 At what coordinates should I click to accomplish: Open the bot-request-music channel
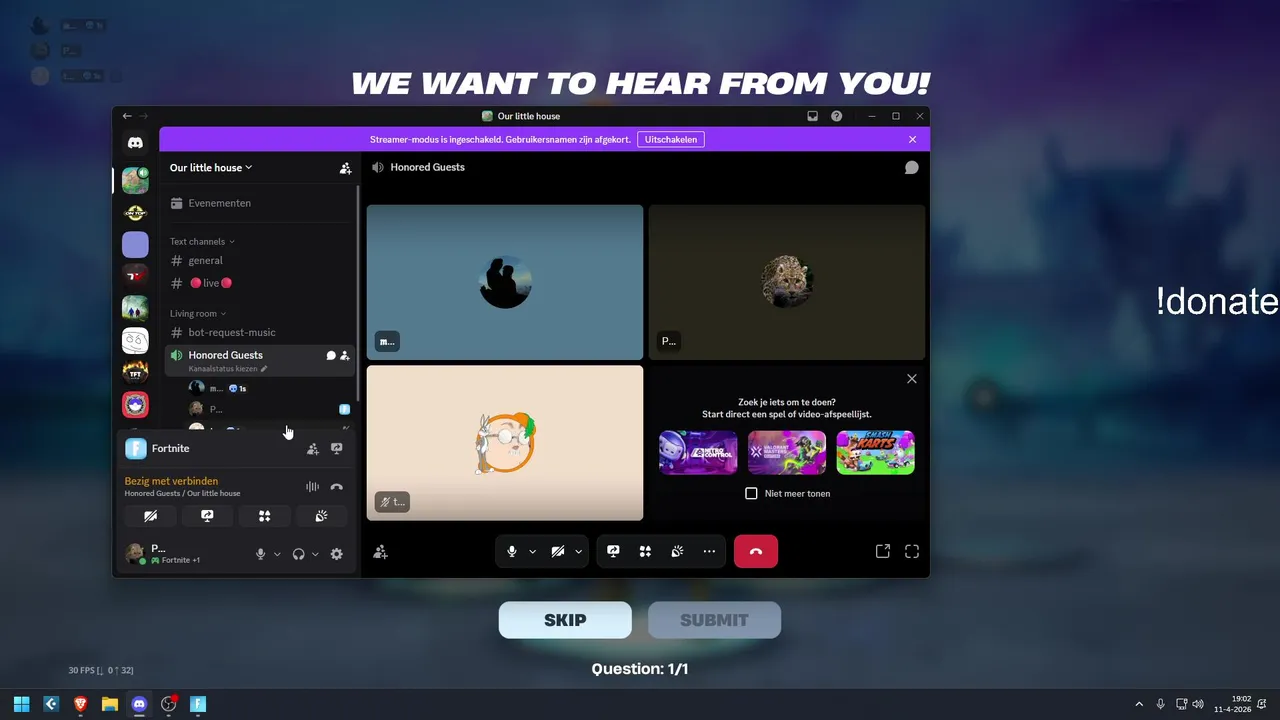pos(260,332)
